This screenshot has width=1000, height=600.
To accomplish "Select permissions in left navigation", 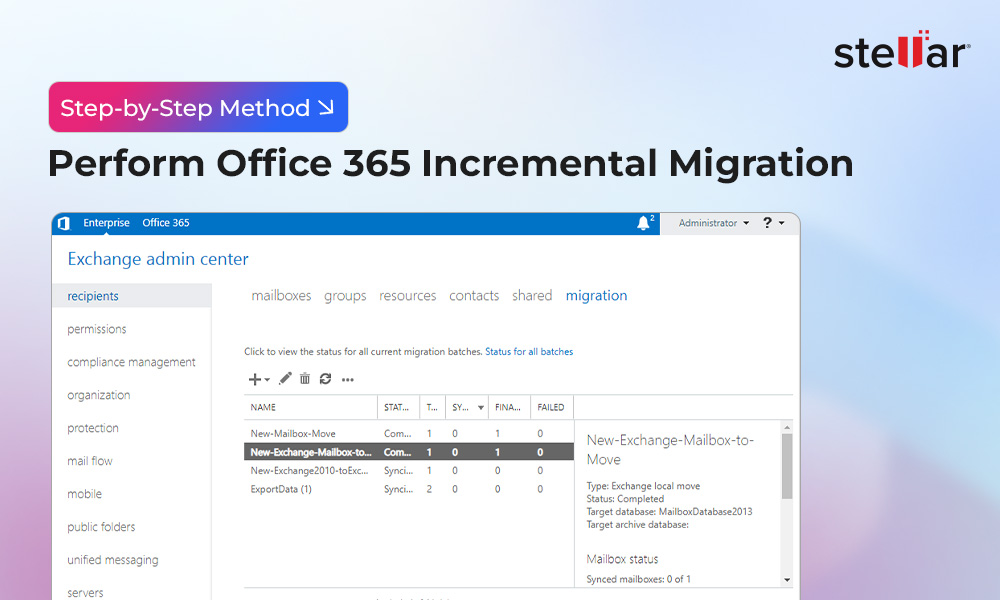I will [x=97, y=329].
